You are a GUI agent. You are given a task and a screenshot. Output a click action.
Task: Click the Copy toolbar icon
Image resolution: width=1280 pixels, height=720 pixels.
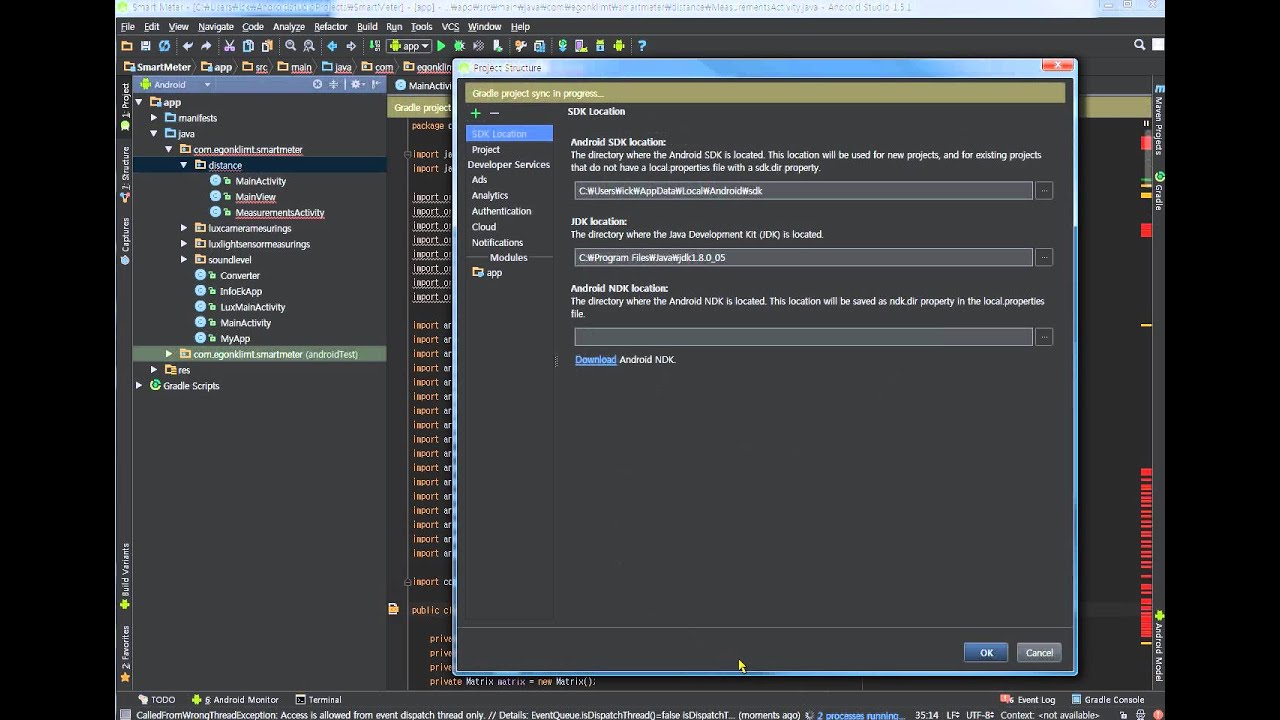248,46
